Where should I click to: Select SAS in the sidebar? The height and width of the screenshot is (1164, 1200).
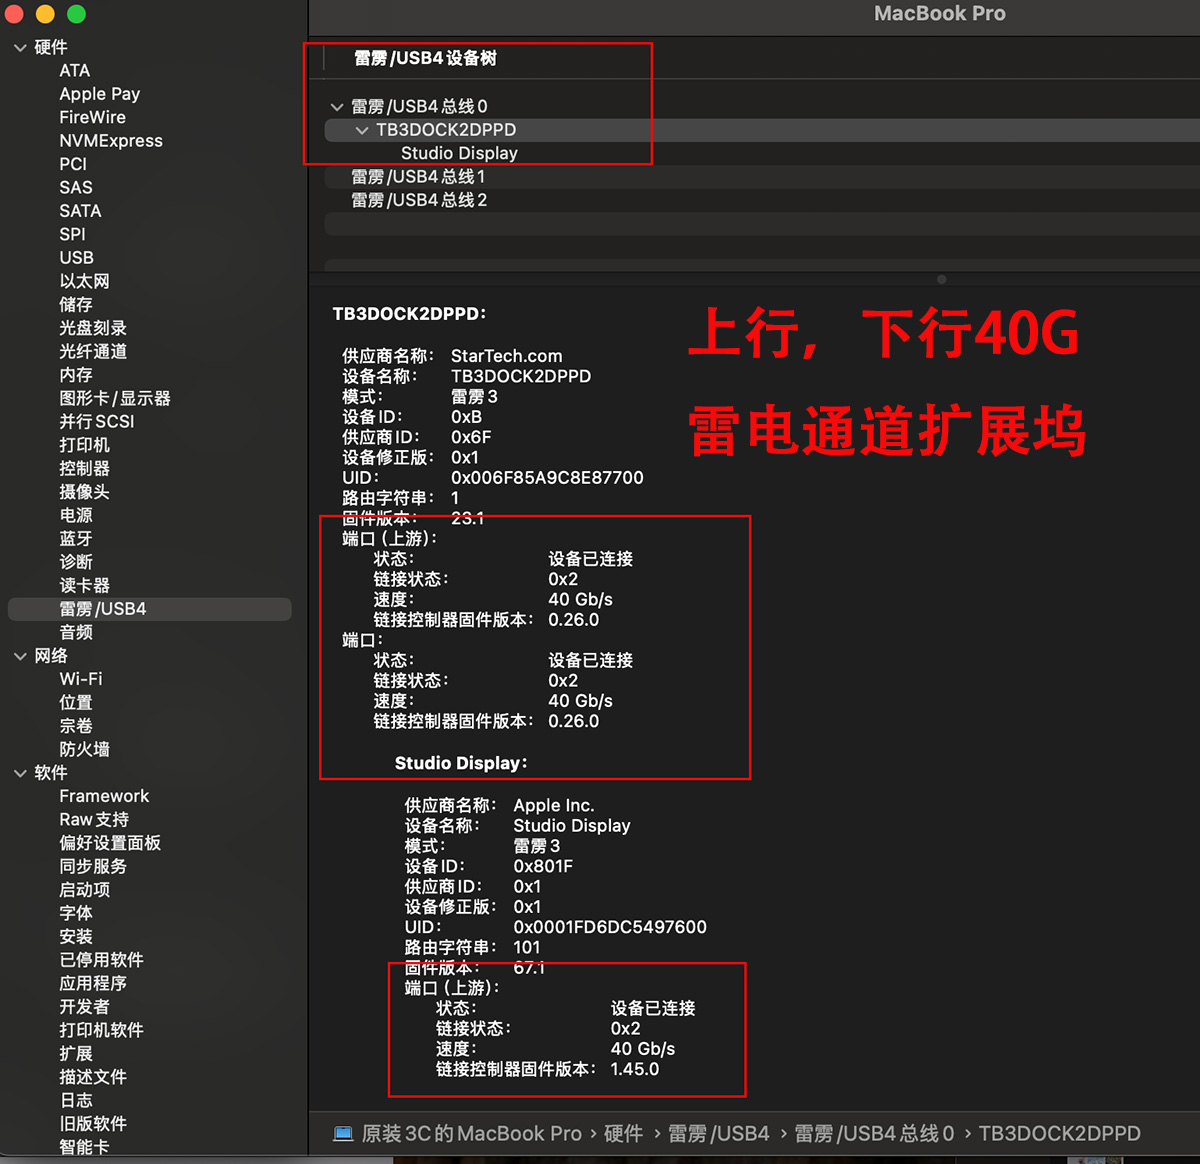[76, 187]
